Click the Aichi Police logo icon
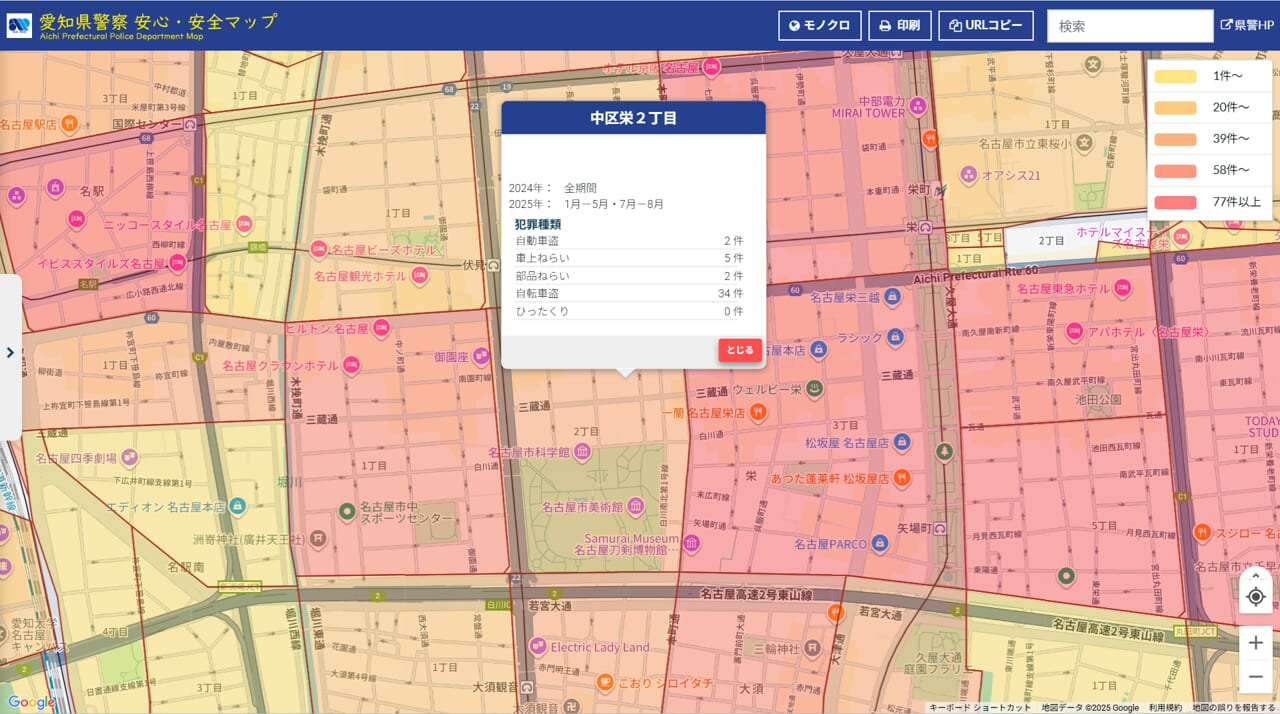The image size is (1280, 714). (x=19, y=25)
